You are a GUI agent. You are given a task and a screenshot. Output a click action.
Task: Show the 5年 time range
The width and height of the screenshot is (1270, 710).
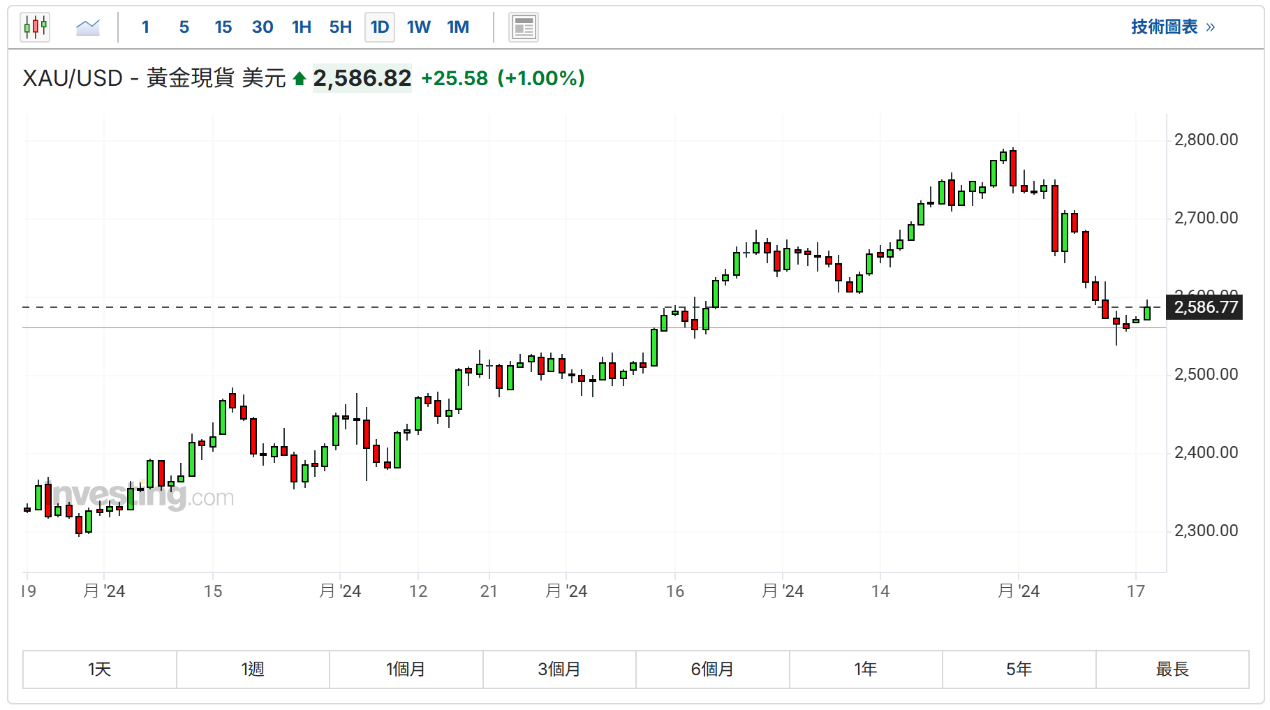point(1019,669)
